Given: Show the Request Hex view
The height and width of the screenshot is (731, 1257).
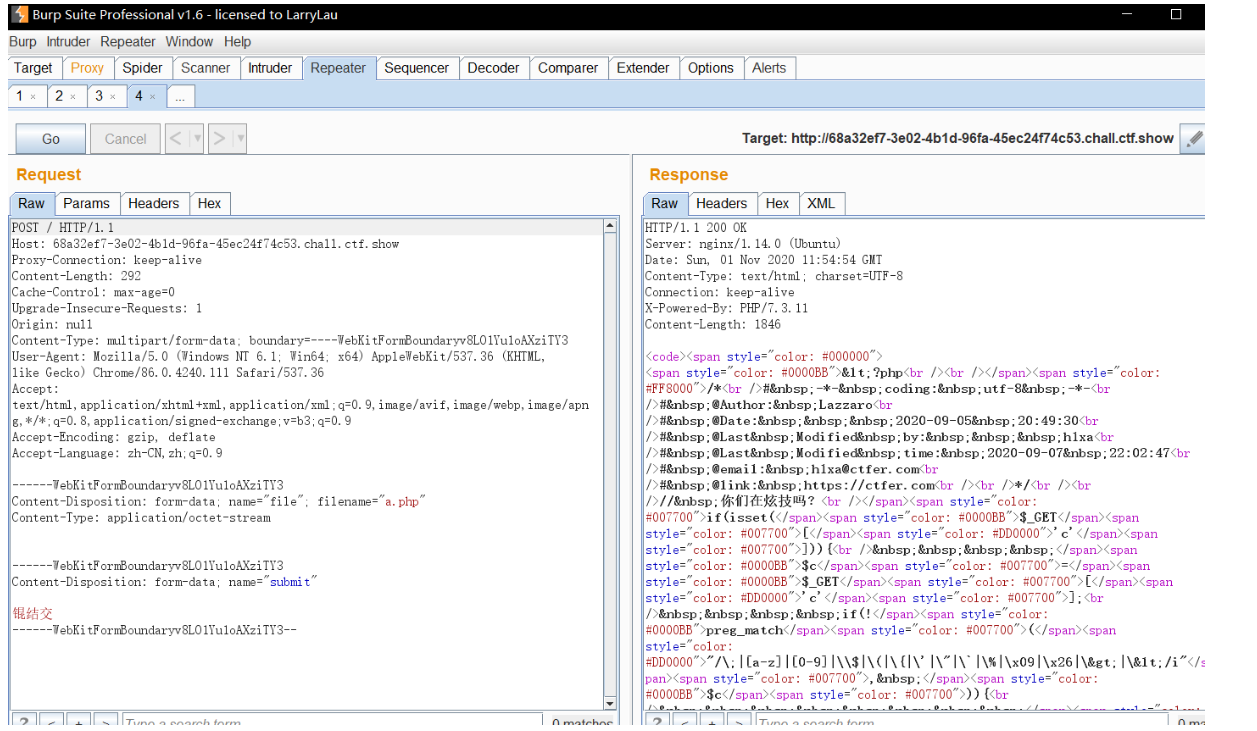Looking at the screenshot, I should (210, 203).
